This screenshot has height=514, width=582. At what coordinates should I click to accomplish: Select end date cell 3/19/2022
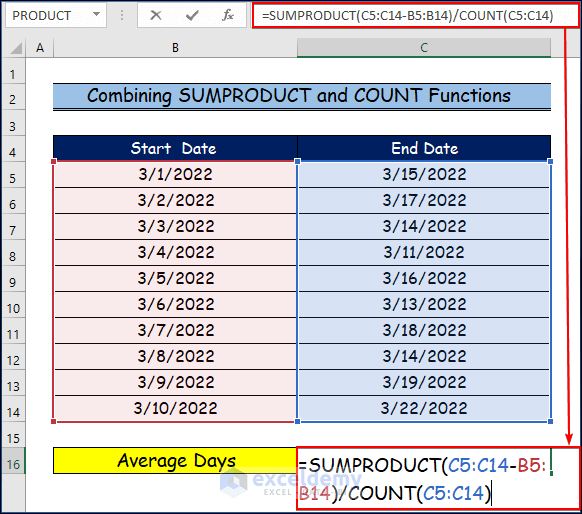(424, 382)
